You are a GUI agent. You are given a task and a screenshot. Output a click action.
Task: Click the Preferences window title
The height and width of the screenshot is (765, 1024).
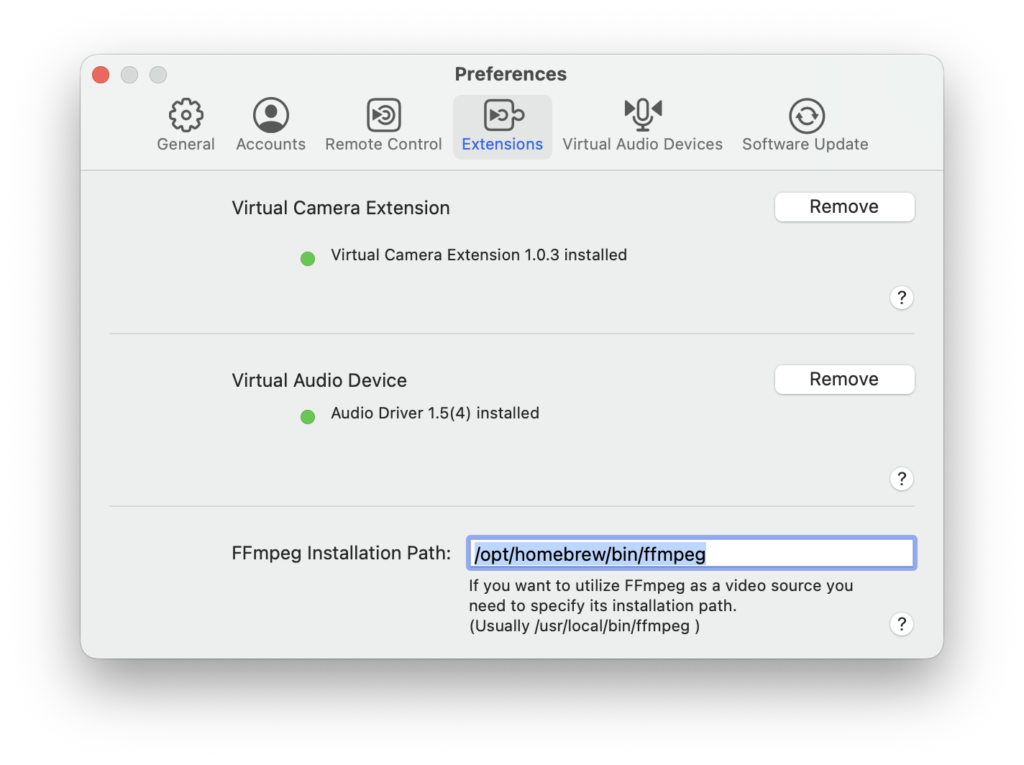(x=510, y=74)
